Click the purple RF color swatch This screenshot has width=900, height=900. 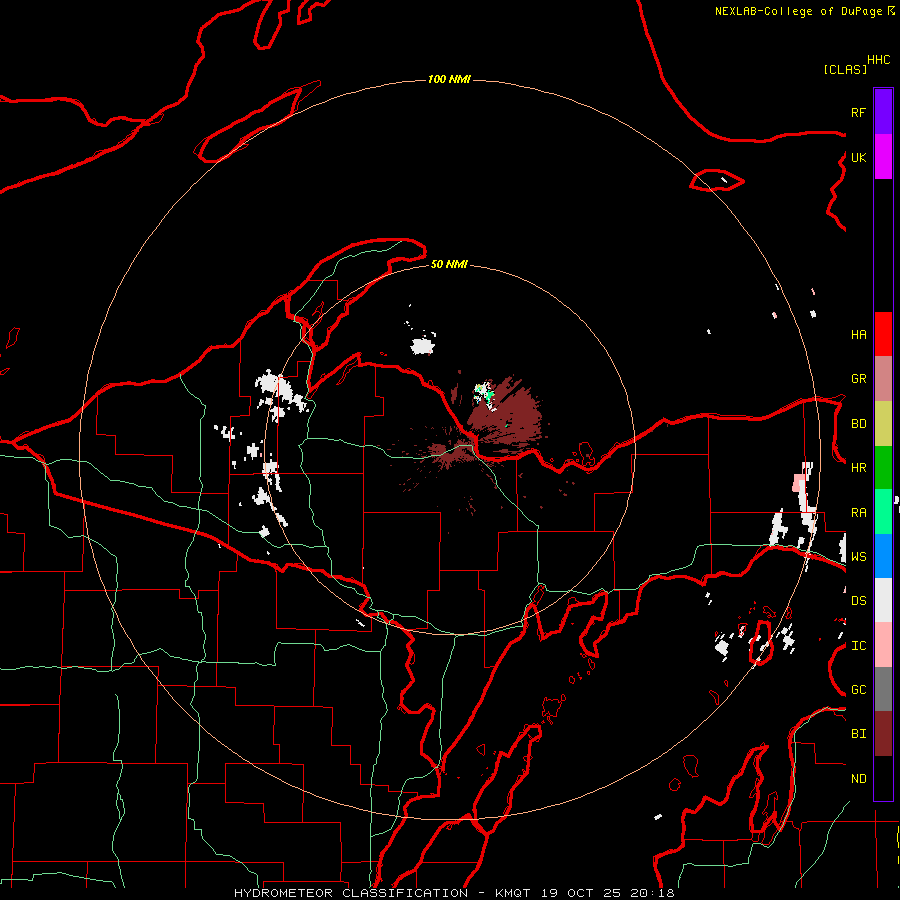pyautogui.click(x=883, y=112)
